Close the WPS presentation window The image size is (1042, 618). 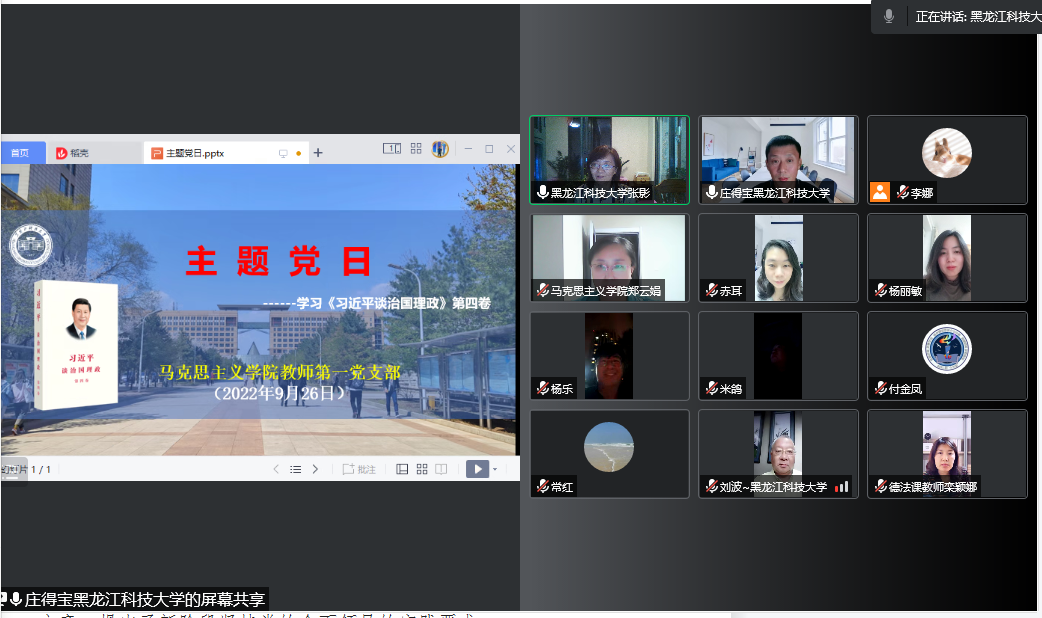pyautogui.click(x=511, y=149)
